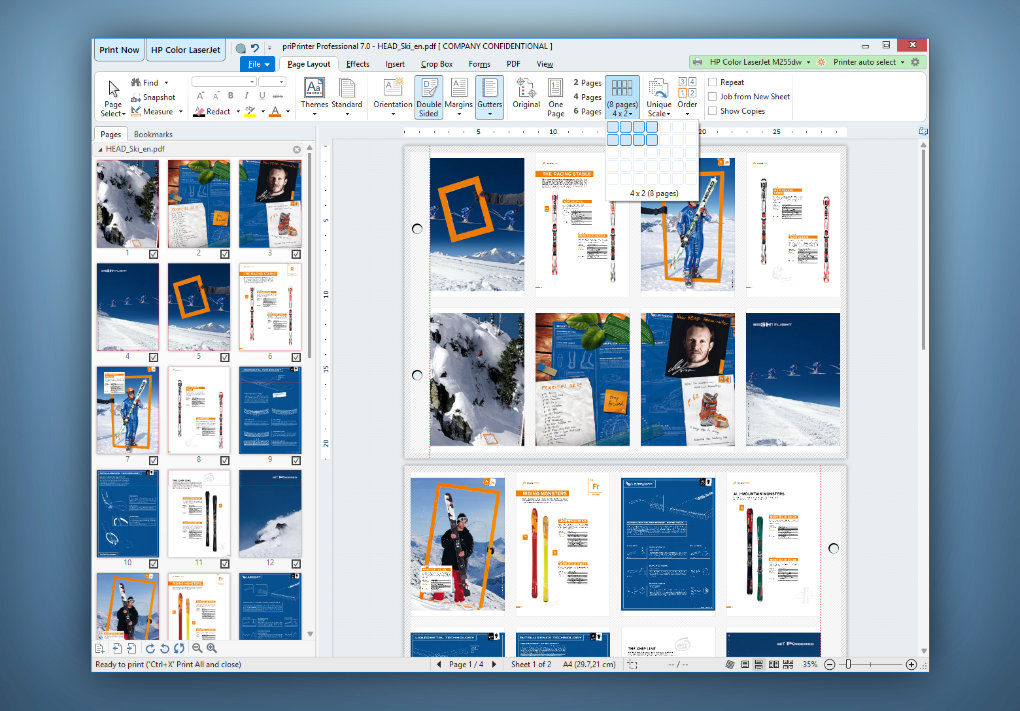
Task: Open page Orientation options
Action: pyautogui.click(x=393, y=97)
